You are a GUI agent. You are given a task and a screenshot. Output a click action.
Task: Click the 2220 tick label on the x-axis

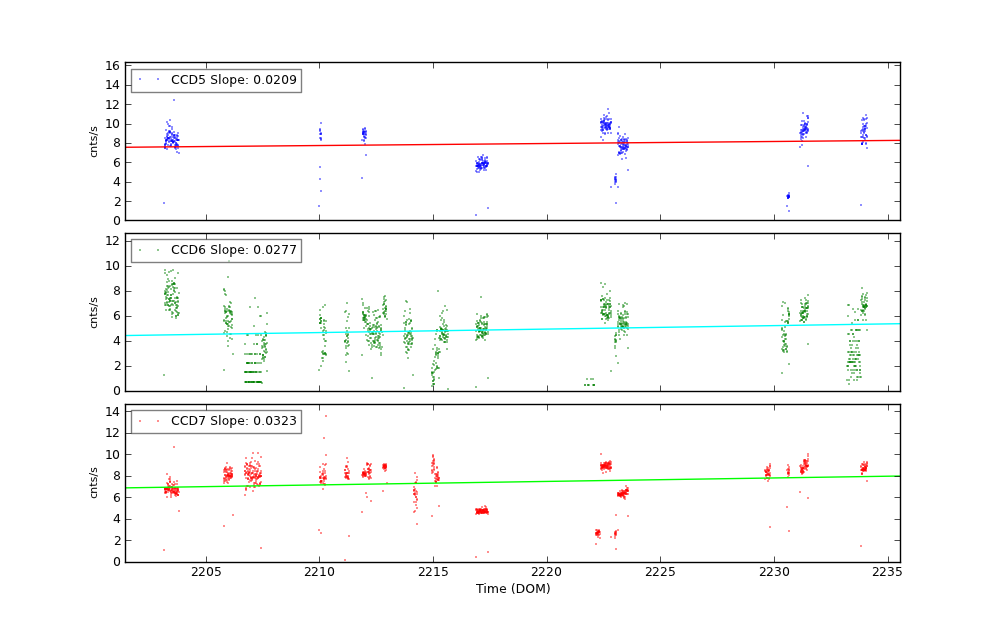click(547, 572)
